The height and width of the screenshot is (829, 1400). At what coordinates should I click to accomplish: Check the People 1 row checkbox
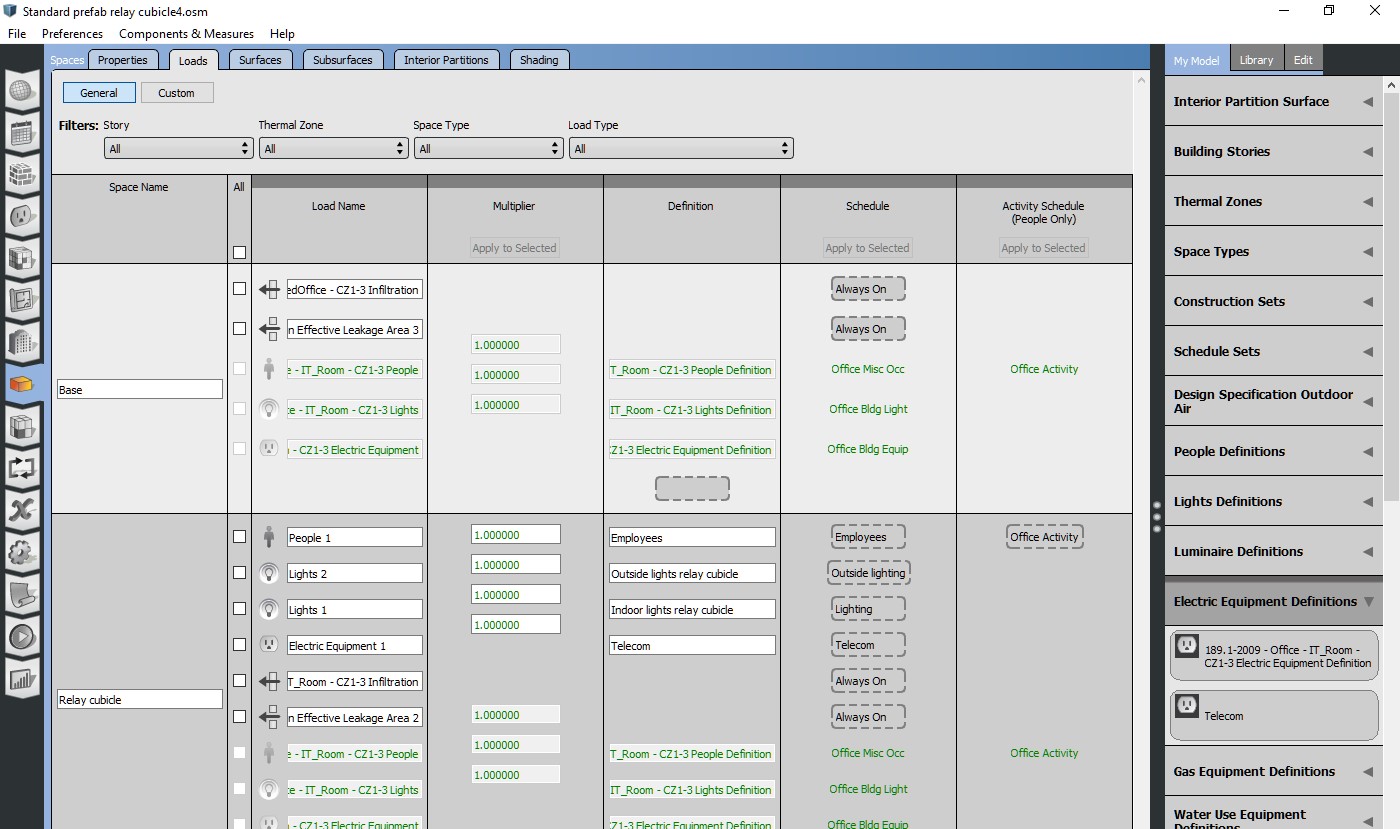tap(239, 536)
